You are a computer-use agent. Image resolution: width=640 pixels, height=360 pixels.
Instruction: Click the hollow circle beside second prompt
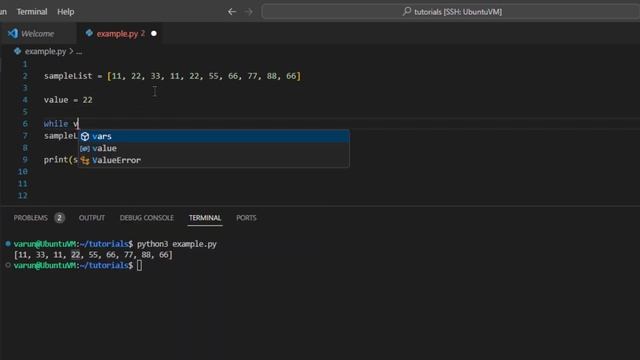click(x=8, y=265)
